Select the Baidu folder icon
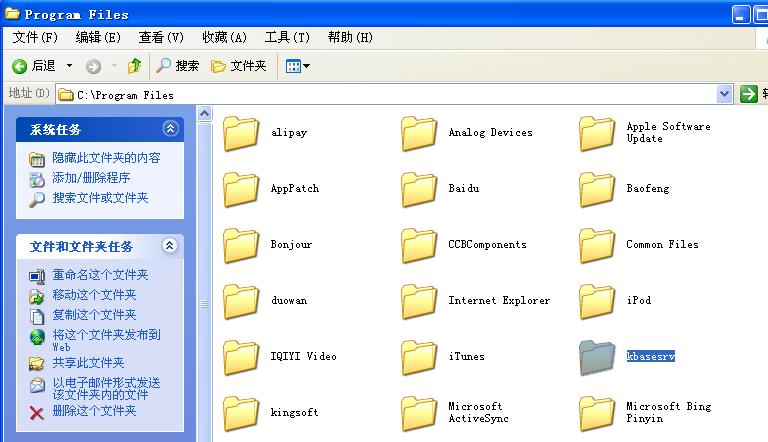The width and height of the screenshot is (768, 442). coord(418,189)
